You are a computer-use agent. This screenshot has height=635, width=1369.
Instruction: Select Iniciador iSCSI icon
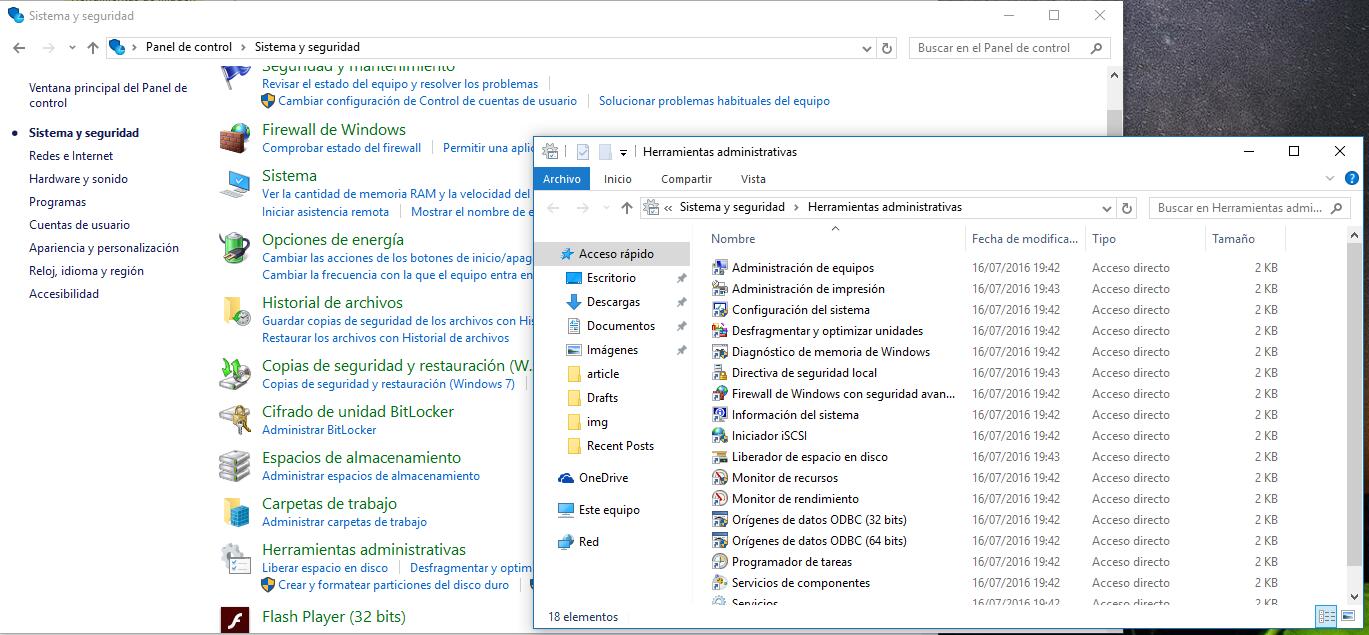point(719,435)
